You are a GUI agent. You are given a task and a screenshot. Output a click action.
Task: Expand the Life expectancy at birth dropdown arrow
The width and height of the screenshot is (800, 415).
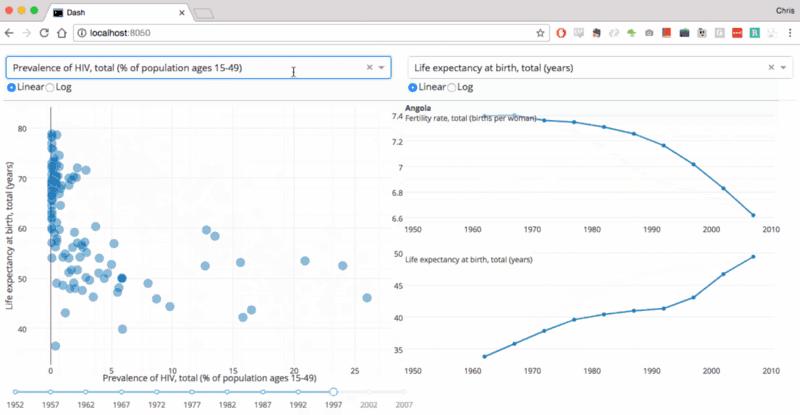pyautogui.click(x=783, y=67)
